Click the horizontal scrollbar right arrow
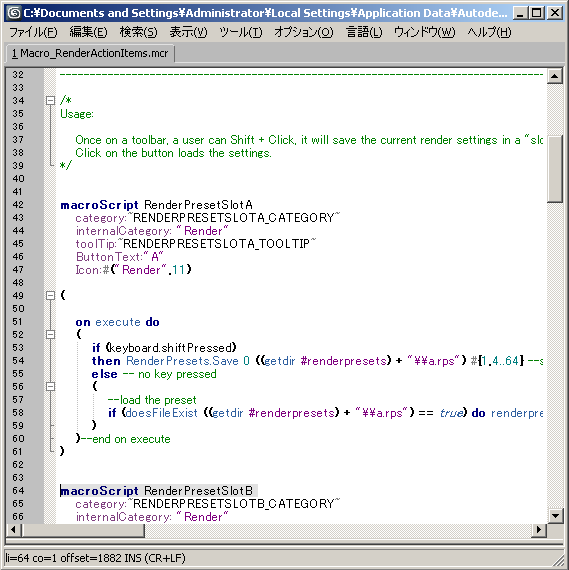The width and height of the screenshot is (569, 570). tap(539, 530)
